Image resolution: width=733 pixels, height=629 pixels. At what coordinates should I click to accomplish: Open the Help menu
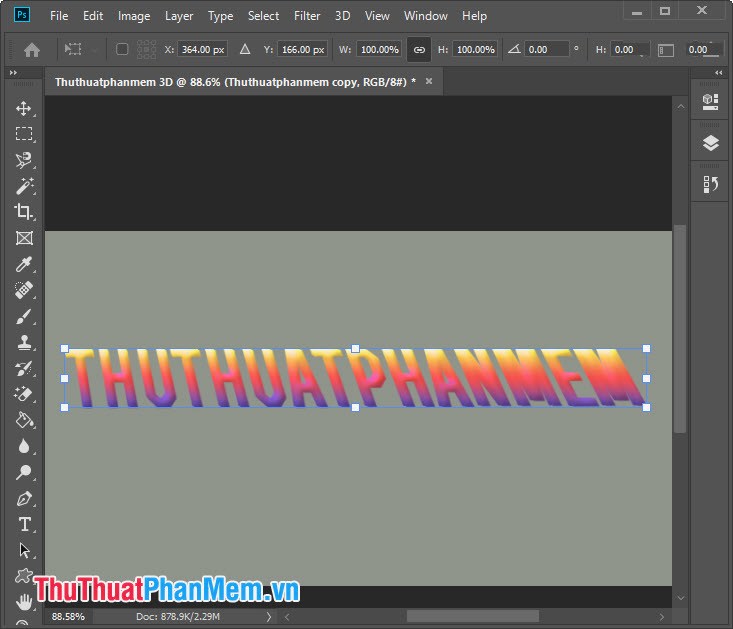point(474,16)
